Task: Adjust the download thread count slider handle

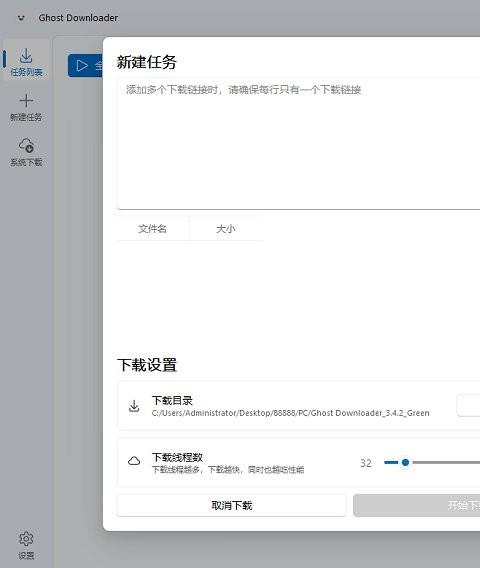Action: click(405, 462)
